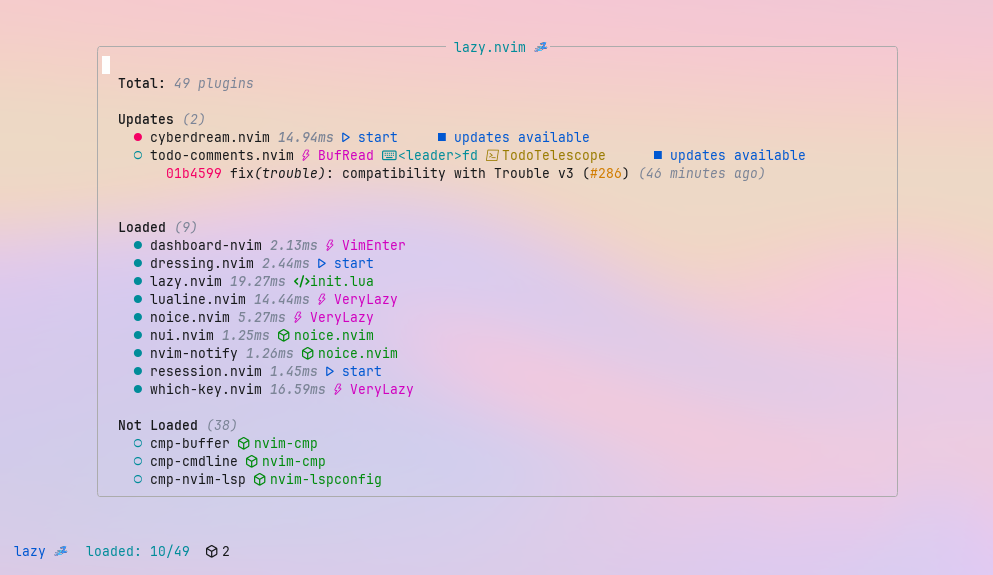Click the <leader>fd keymap label

click(x=438, y=155)
